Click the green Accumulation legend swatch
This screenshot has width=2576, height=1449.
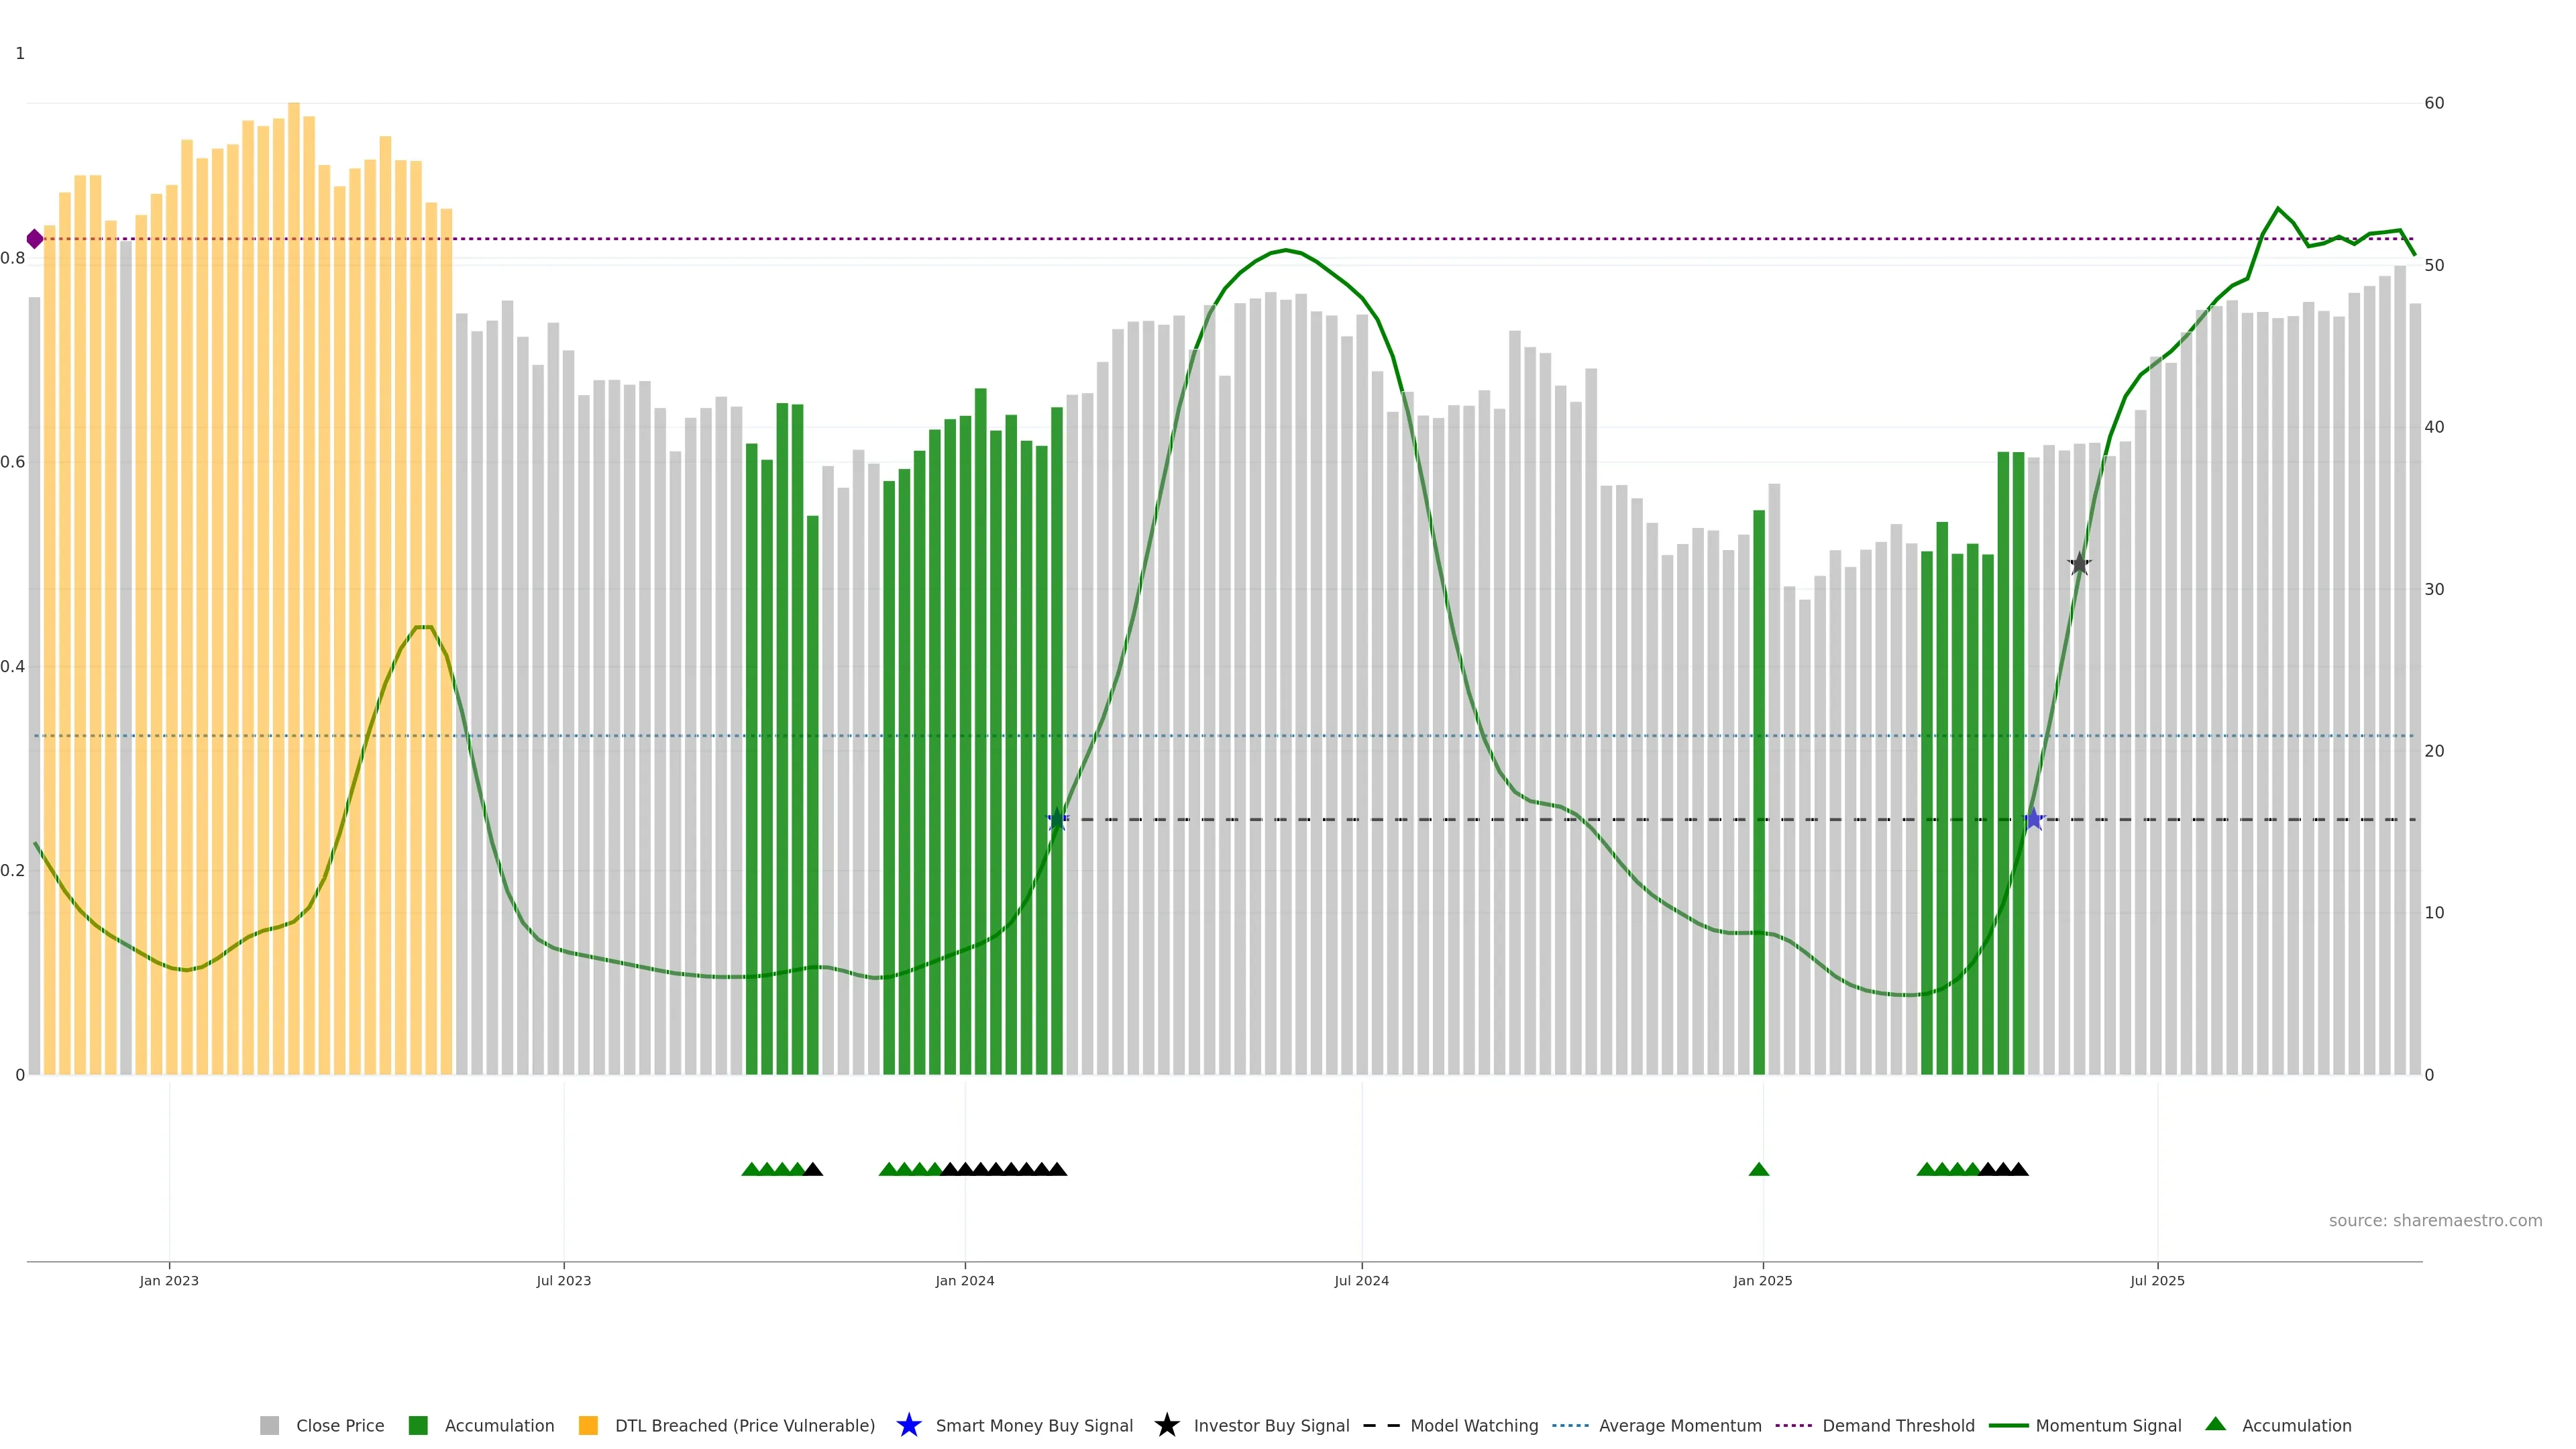pos(418,1426)
